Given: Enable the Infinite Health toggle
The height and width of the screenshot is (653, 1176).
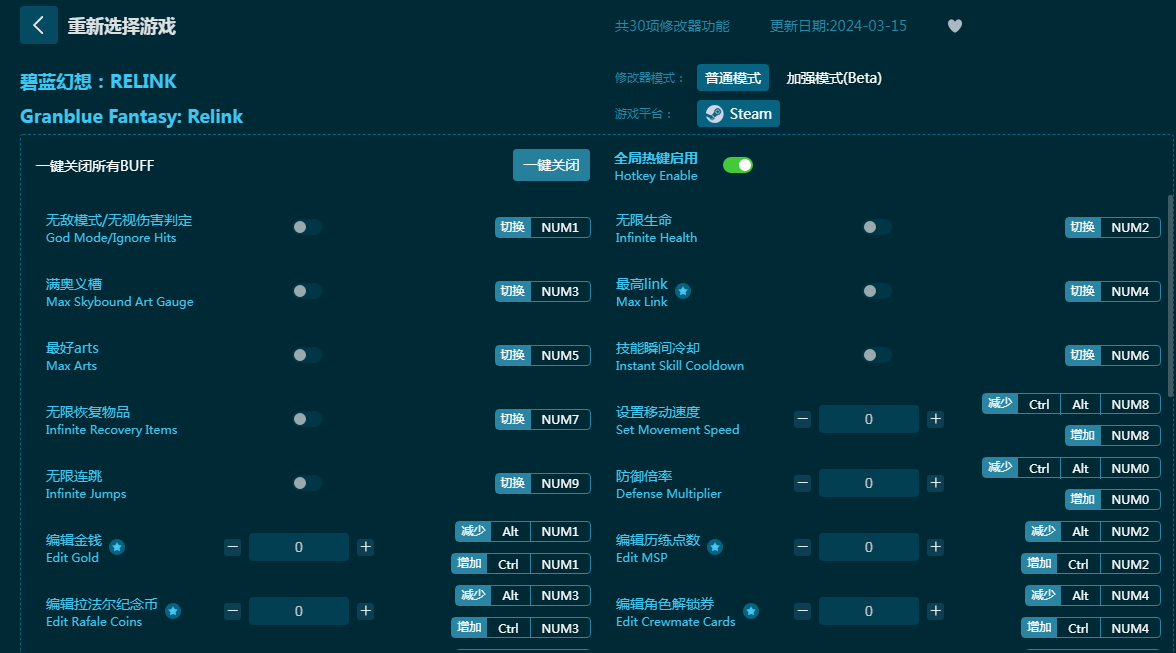Looking at the screenshot, I should (x=877, y=227).
